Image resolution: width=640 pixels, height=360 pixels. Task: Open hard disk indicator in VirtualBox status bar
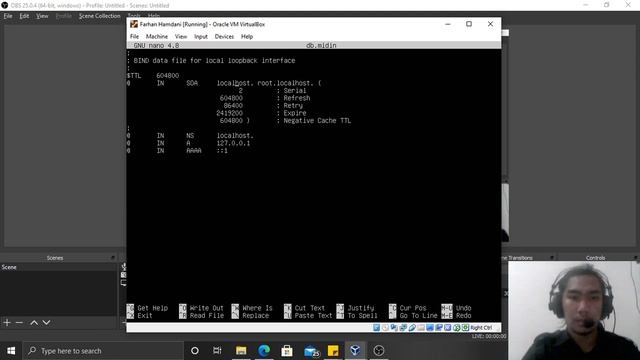pyautogui.click(x=376, y=327)
